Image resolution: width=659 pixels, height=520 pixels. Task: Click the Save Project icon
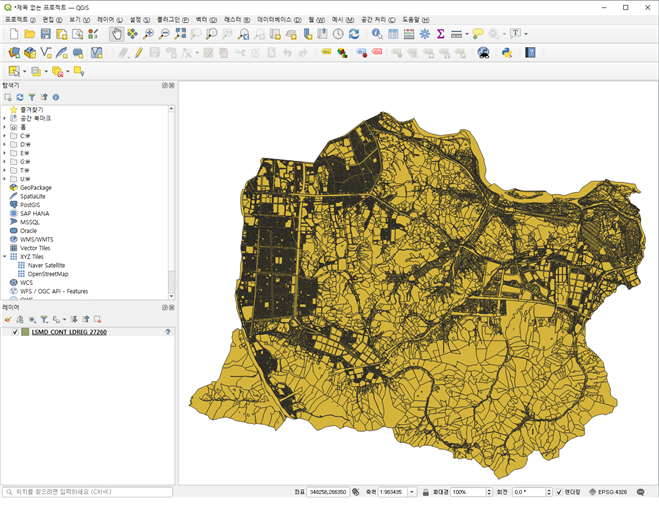point(46,34)
